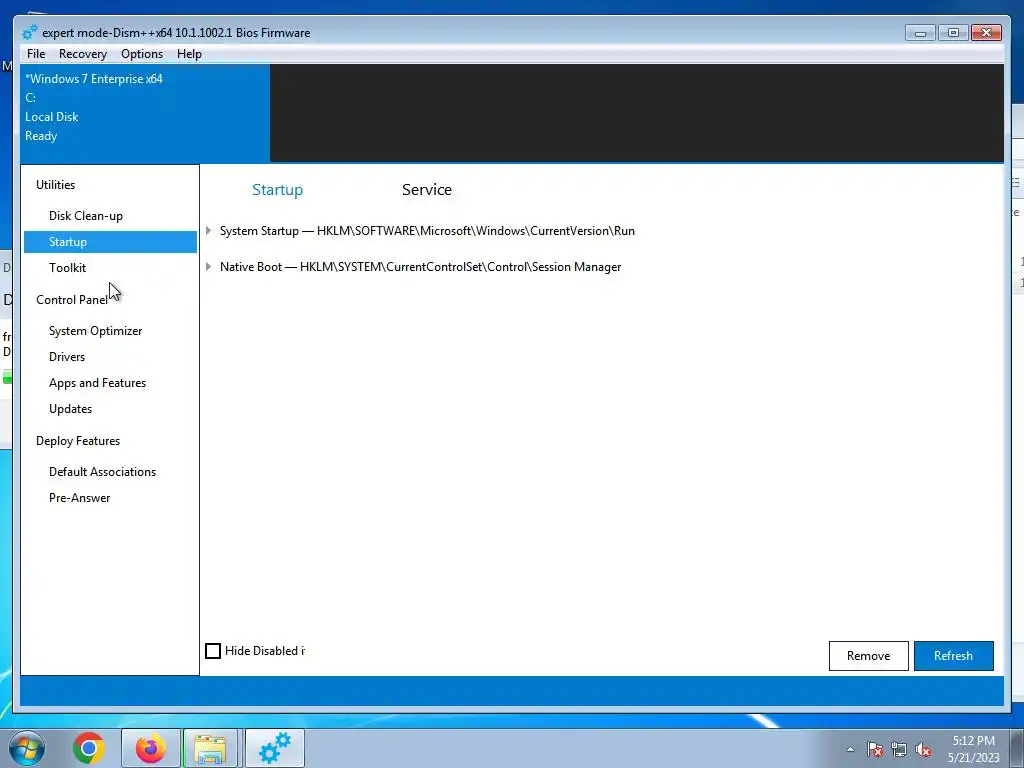Toggle the Hide Disabled checkbox
This screenshot has height=768, width=1024.
(x=213, y=651)
